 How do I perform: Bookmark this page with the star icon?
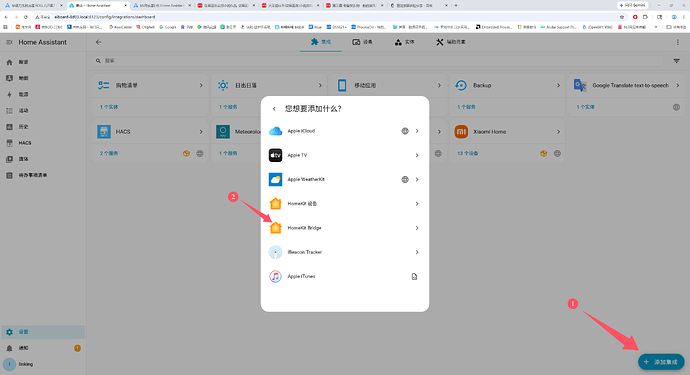pyautogui.click(x=622, y=17)
